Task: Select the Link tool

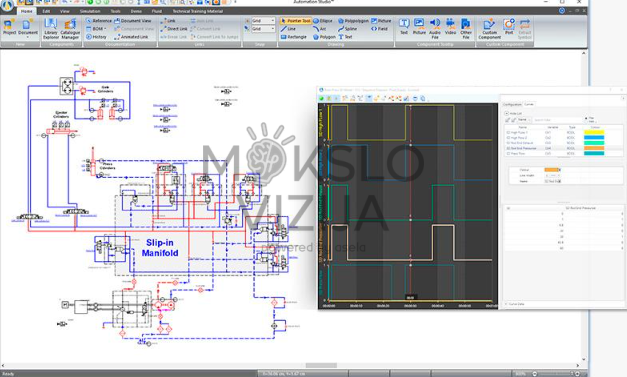Action: tap(168, 21)
